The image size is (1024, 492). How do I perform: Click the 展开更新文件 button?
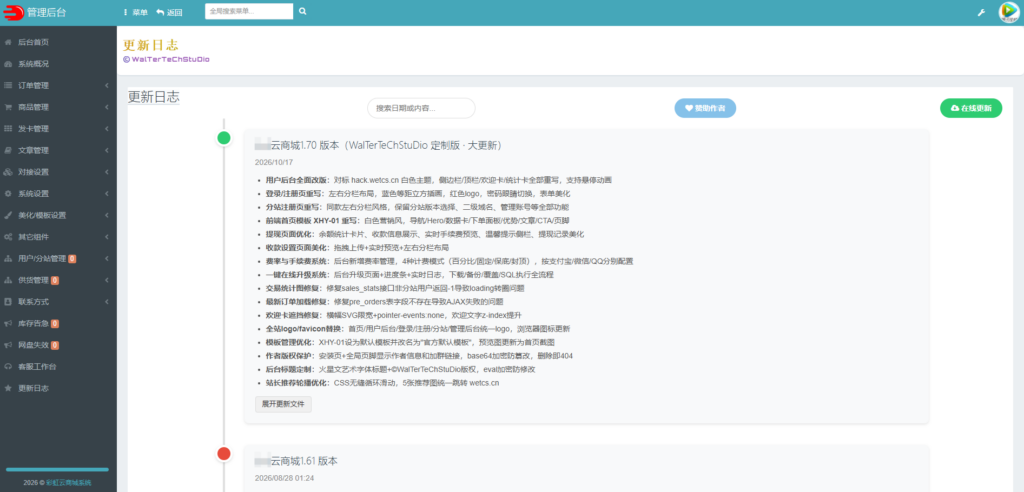pyautogui.click(x=283, y=404)
